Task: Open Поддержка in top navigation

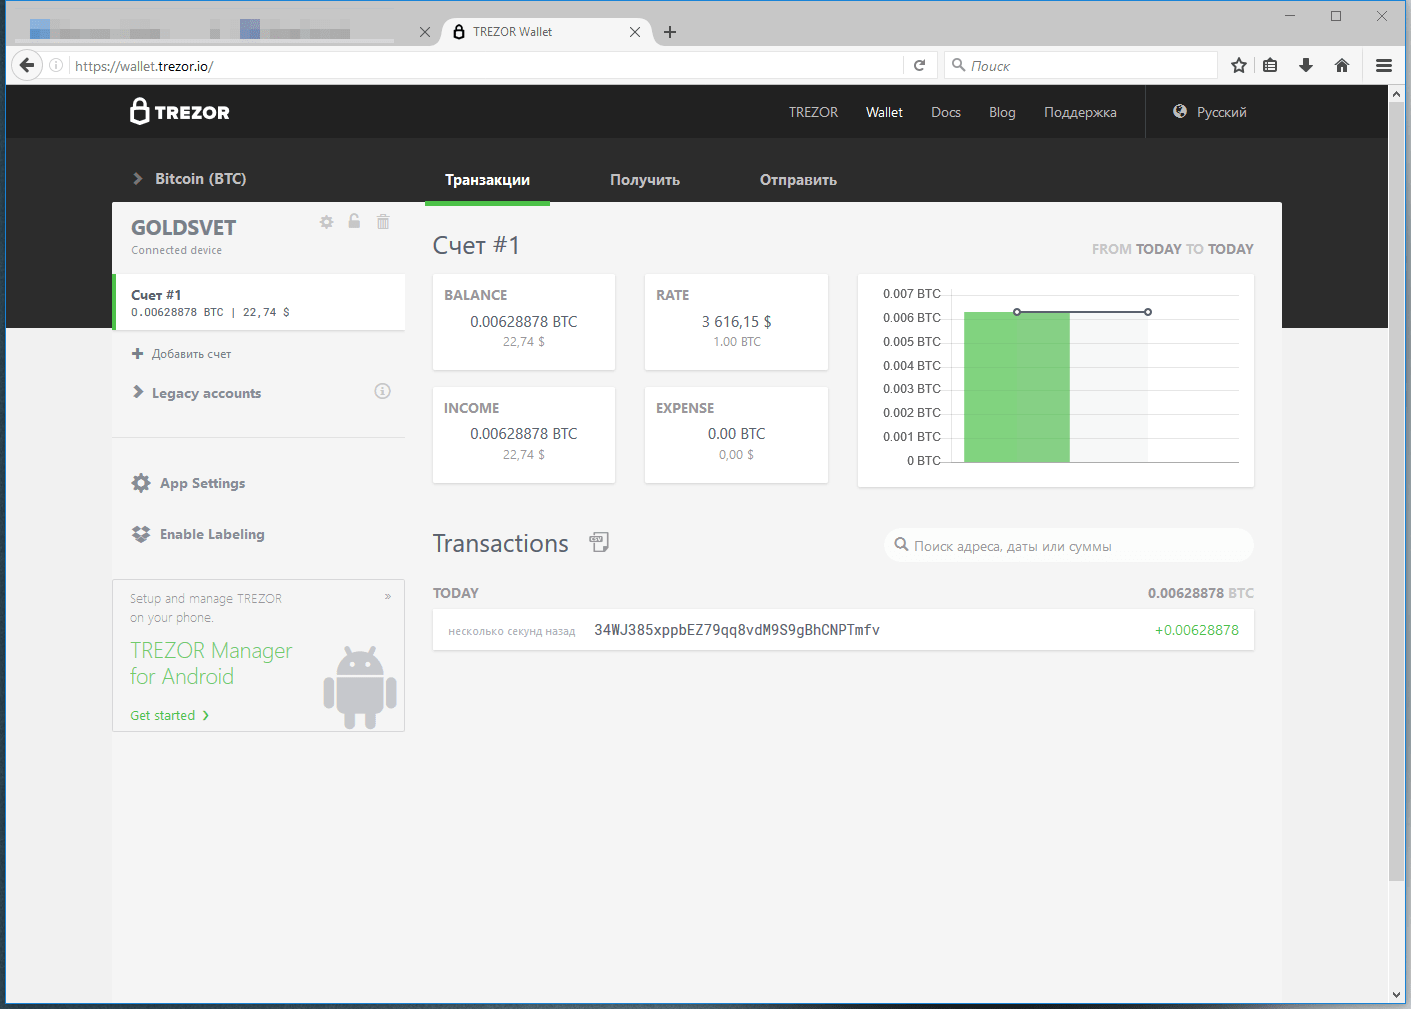Action: [1080, 112]
